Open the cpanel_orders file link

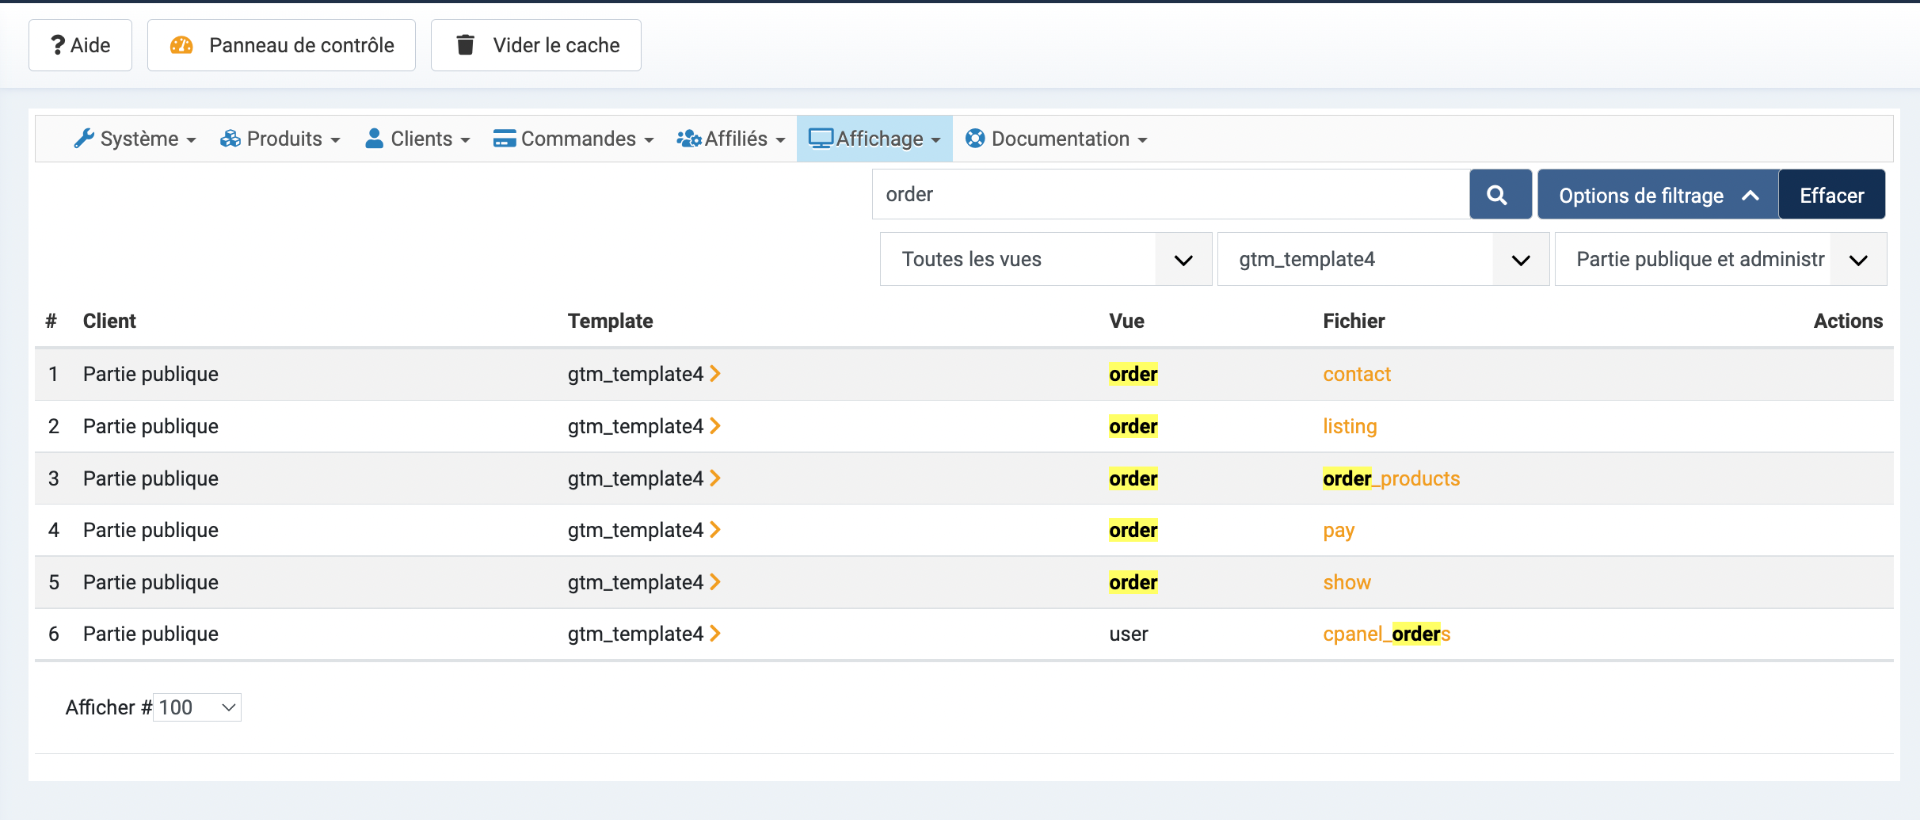(1386, 634)
